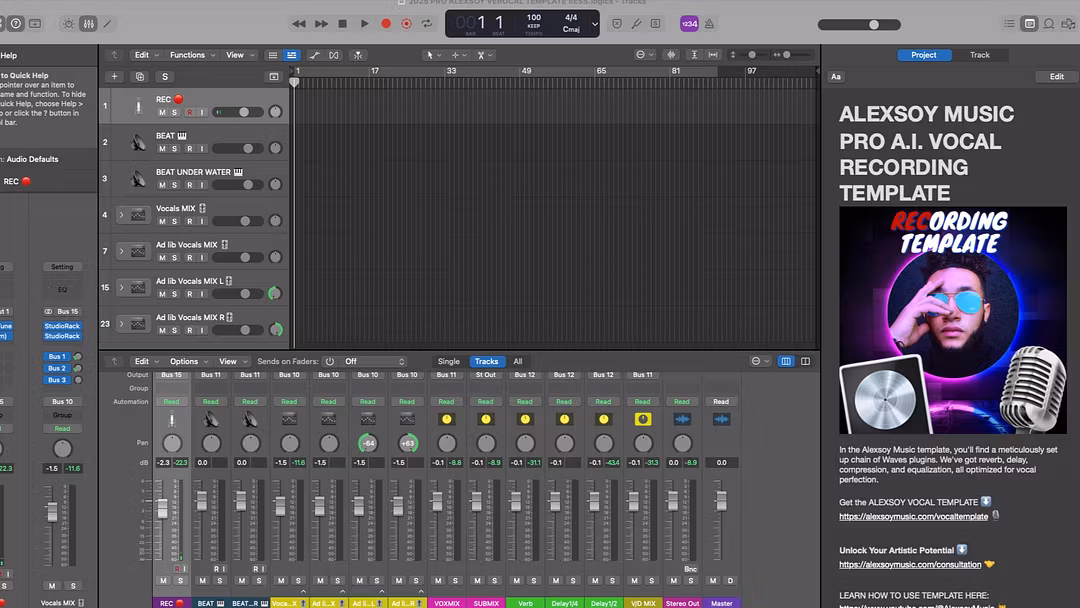
Task: Toggle the Sends on Faders power button
Action: [x=330, y=361]
